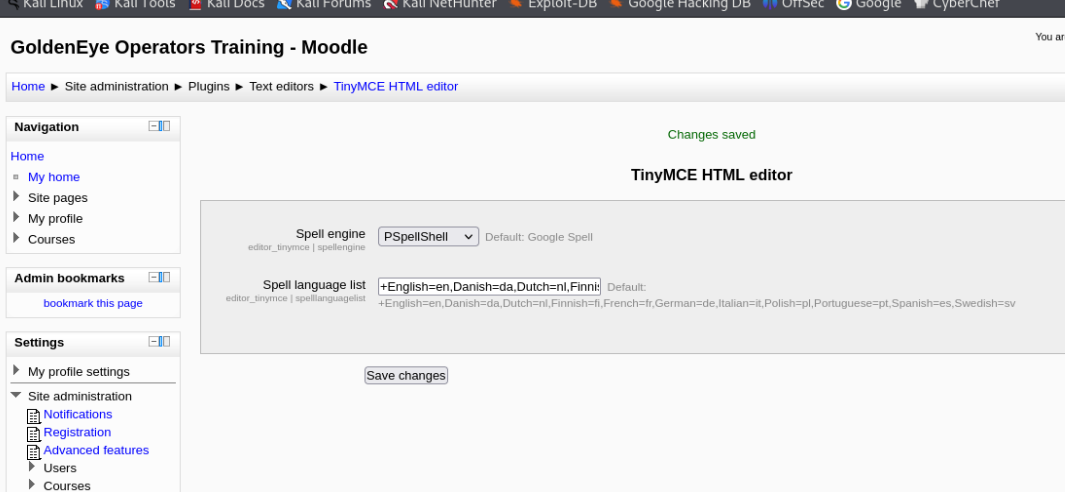Click the Registration page icon
This screenshot has height=492, width=1065.
34,433
